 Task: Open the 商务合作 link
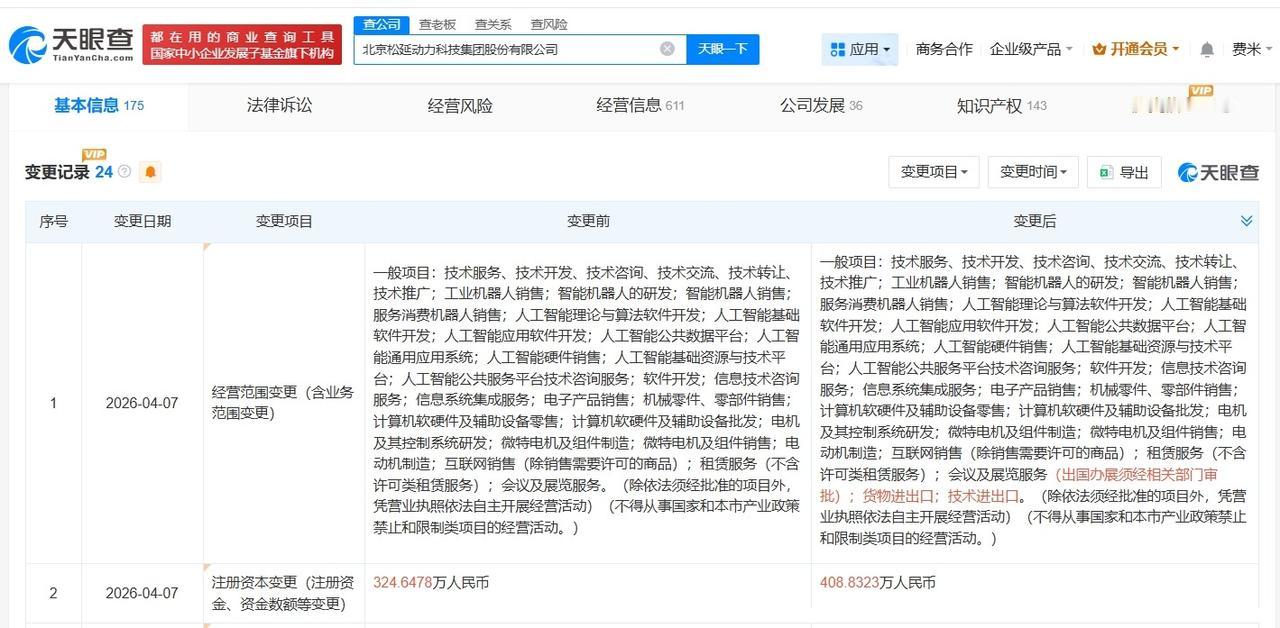pos(943,47)
